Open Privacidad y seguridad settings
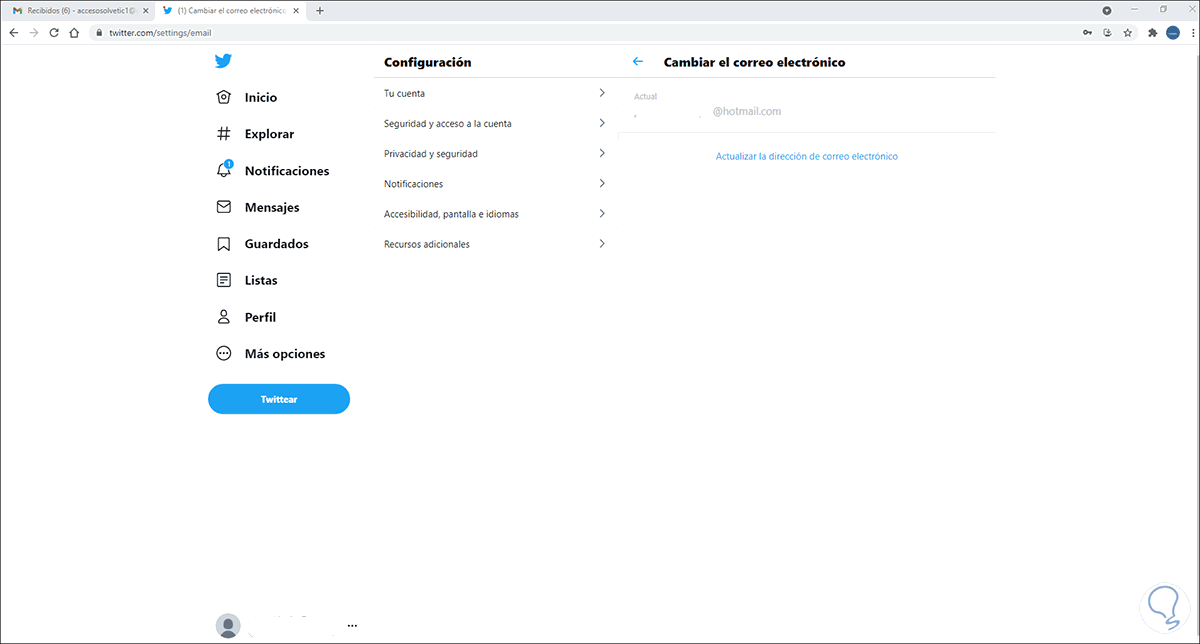 pyautogui.click(x=495, y=153)
